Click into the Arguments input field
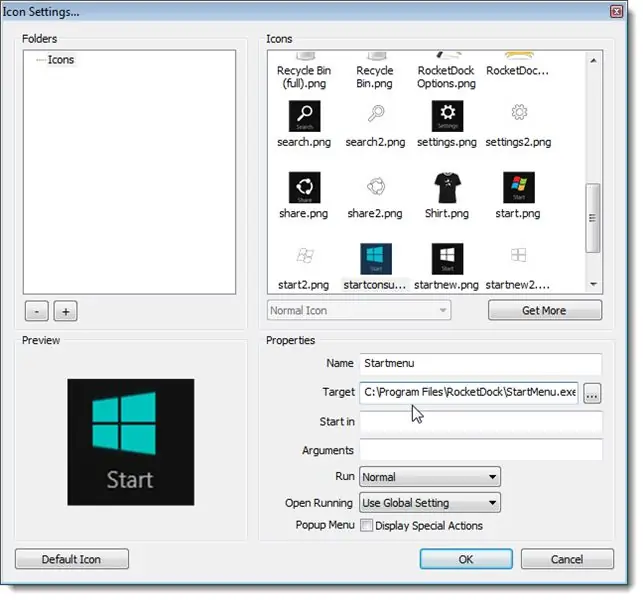The width and height of the screenshot is (643, 600). (x=480, y=451)
